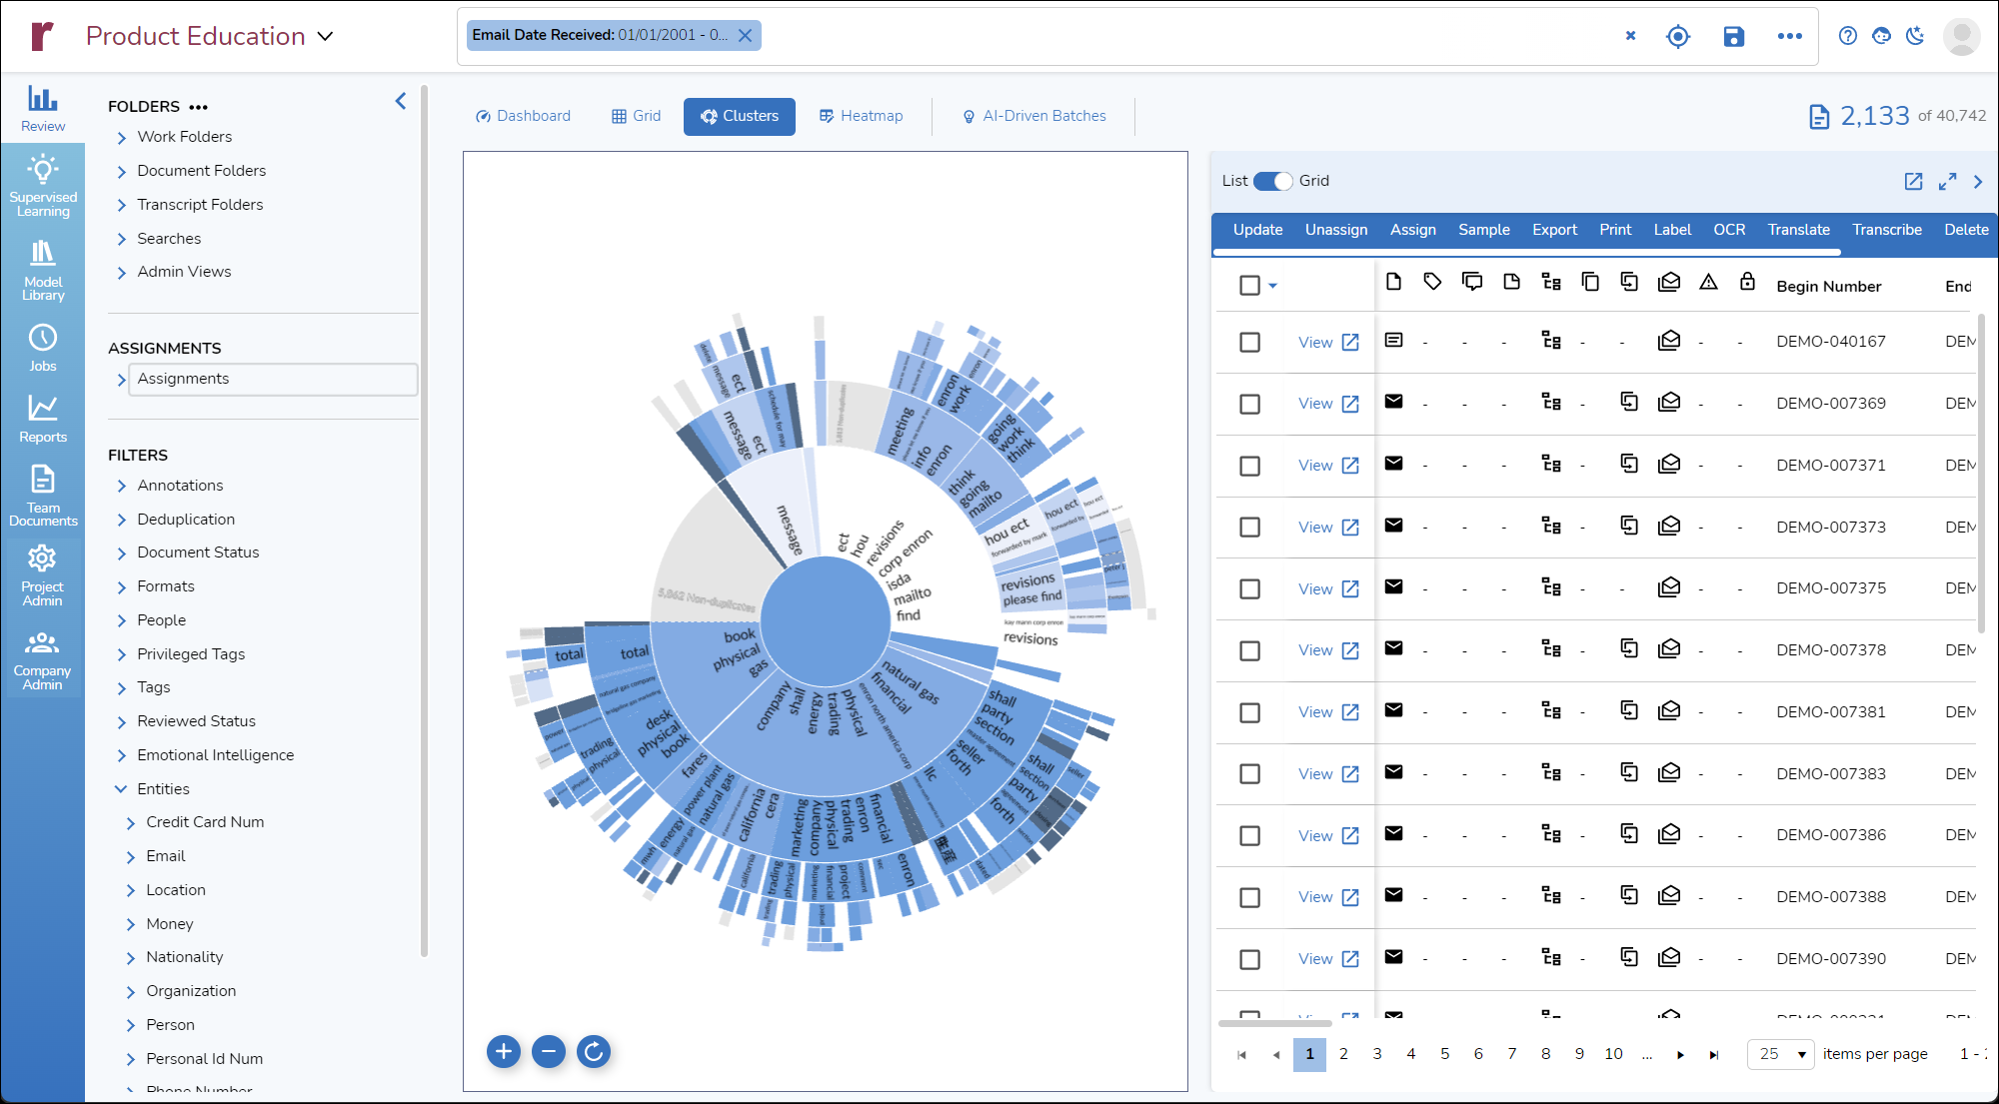Collapse the Entities filter group
1999x1104 pixels.
pos(121,789)
